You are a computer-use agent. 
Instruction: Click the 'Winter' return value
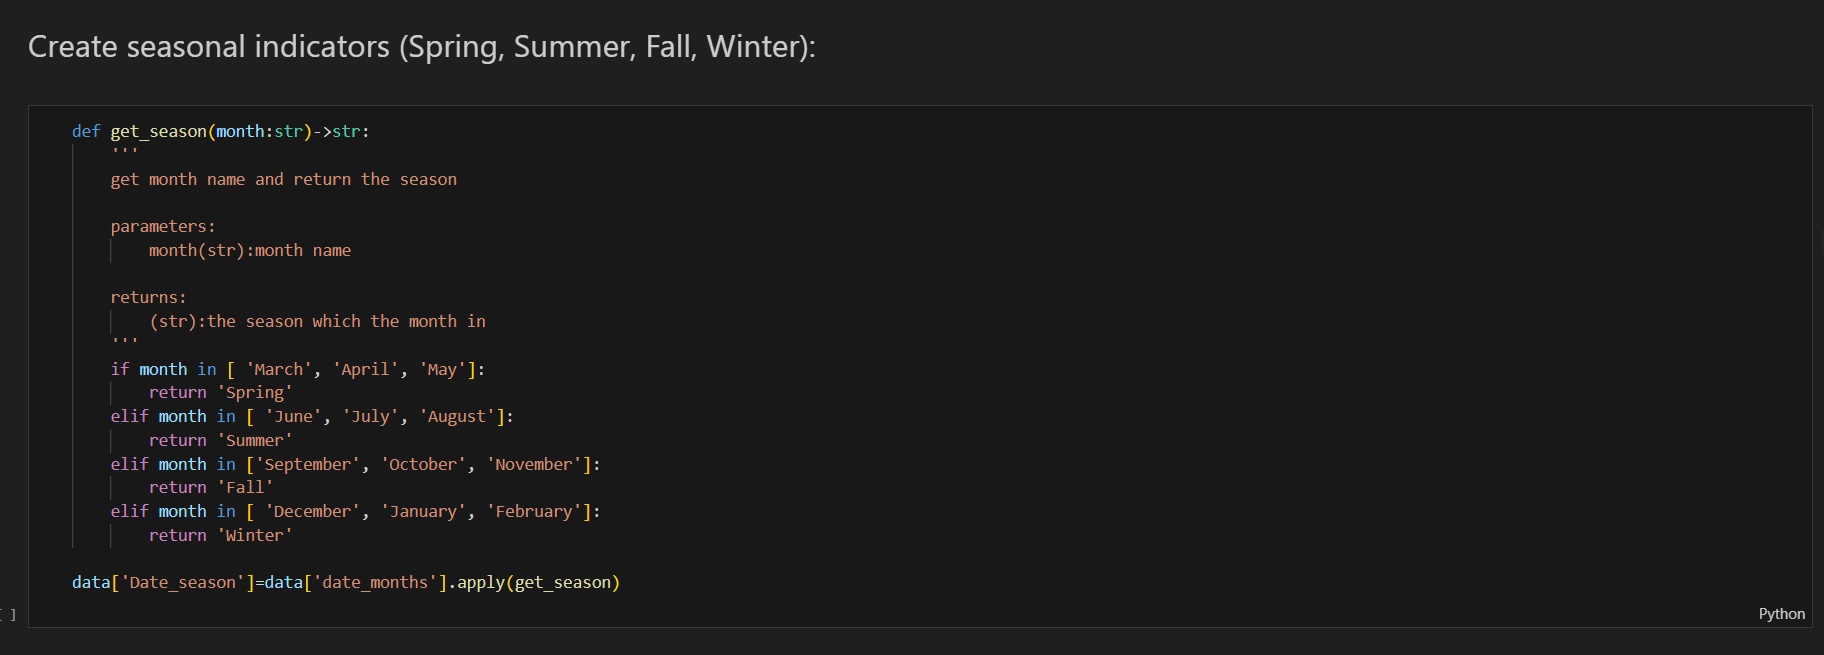pyautogui.click(x=255, y=536)
